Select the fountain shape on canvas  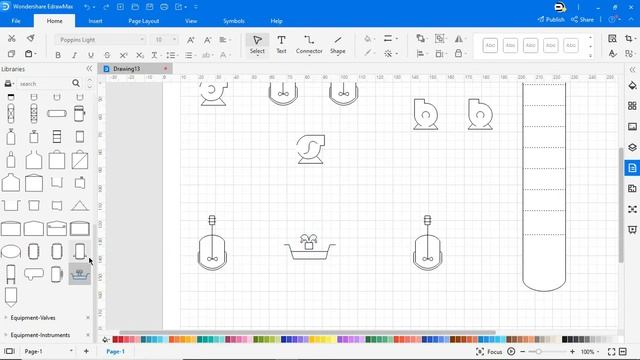tap(310, 247)
